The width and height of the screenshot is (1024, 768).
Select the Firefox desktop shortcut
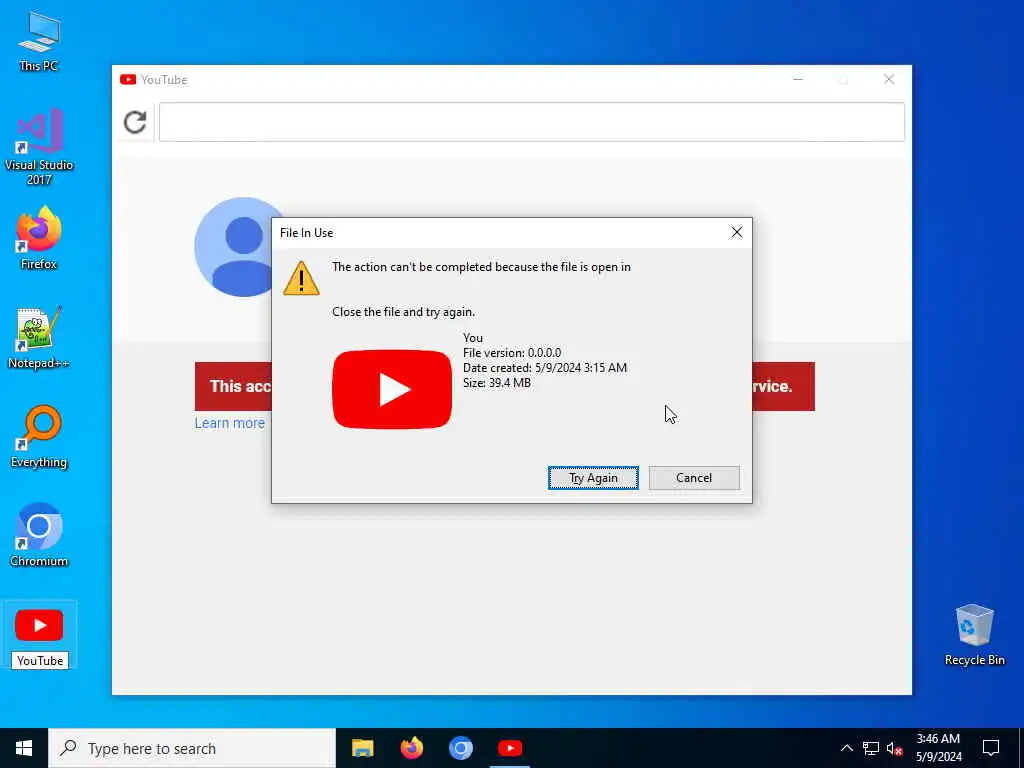click(39, 238)
